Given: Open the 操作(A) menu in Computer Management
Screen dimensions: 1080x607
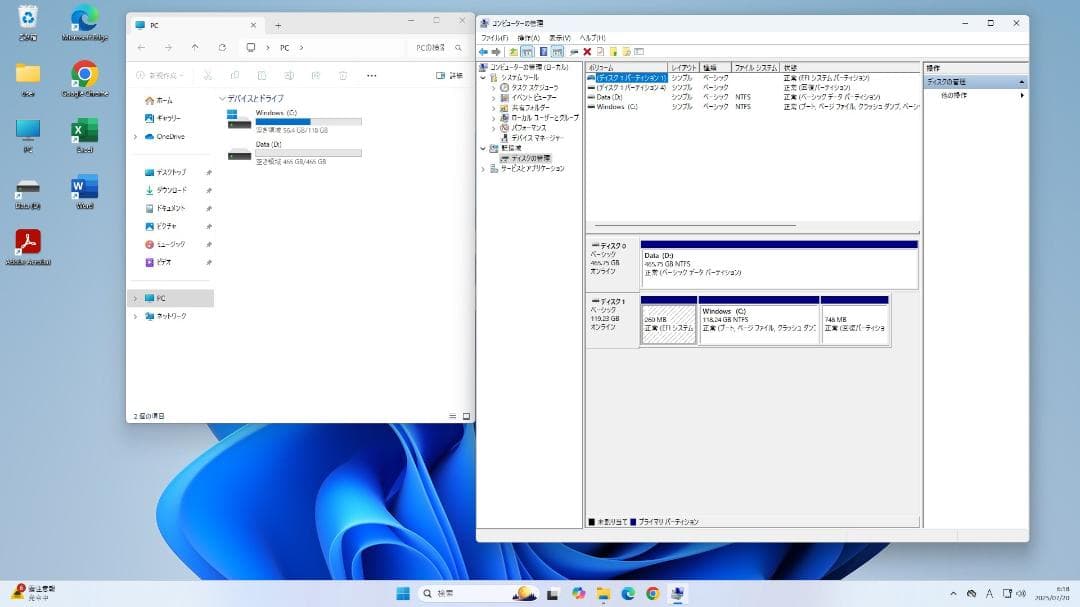Looking at the screenshot, I should [529, 40].
